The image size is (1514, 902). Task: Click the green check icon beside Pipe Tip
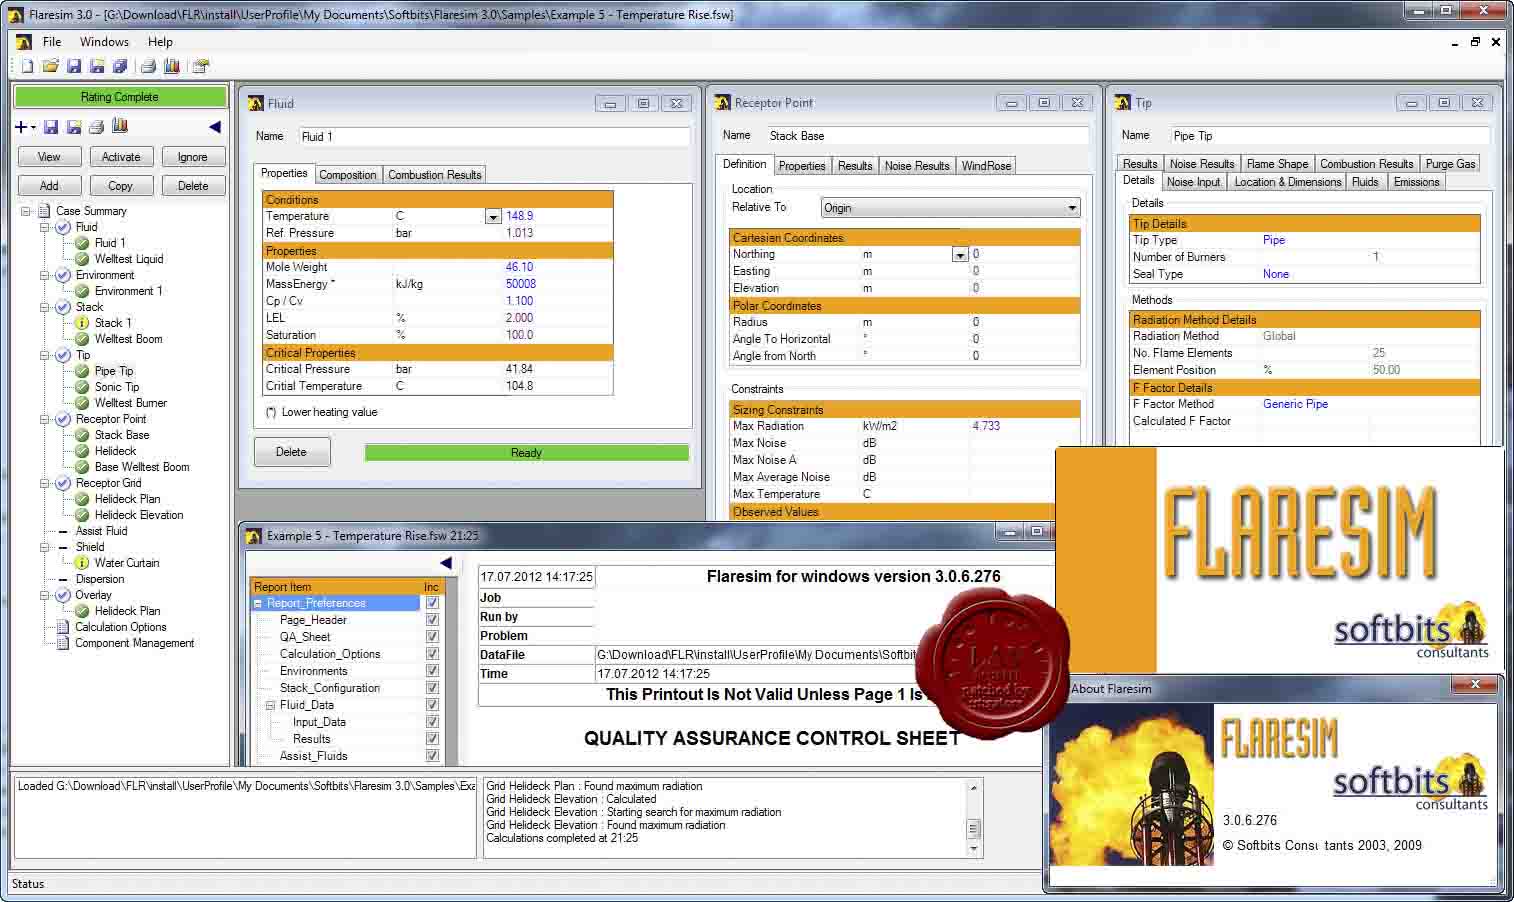tap(82, 371)
